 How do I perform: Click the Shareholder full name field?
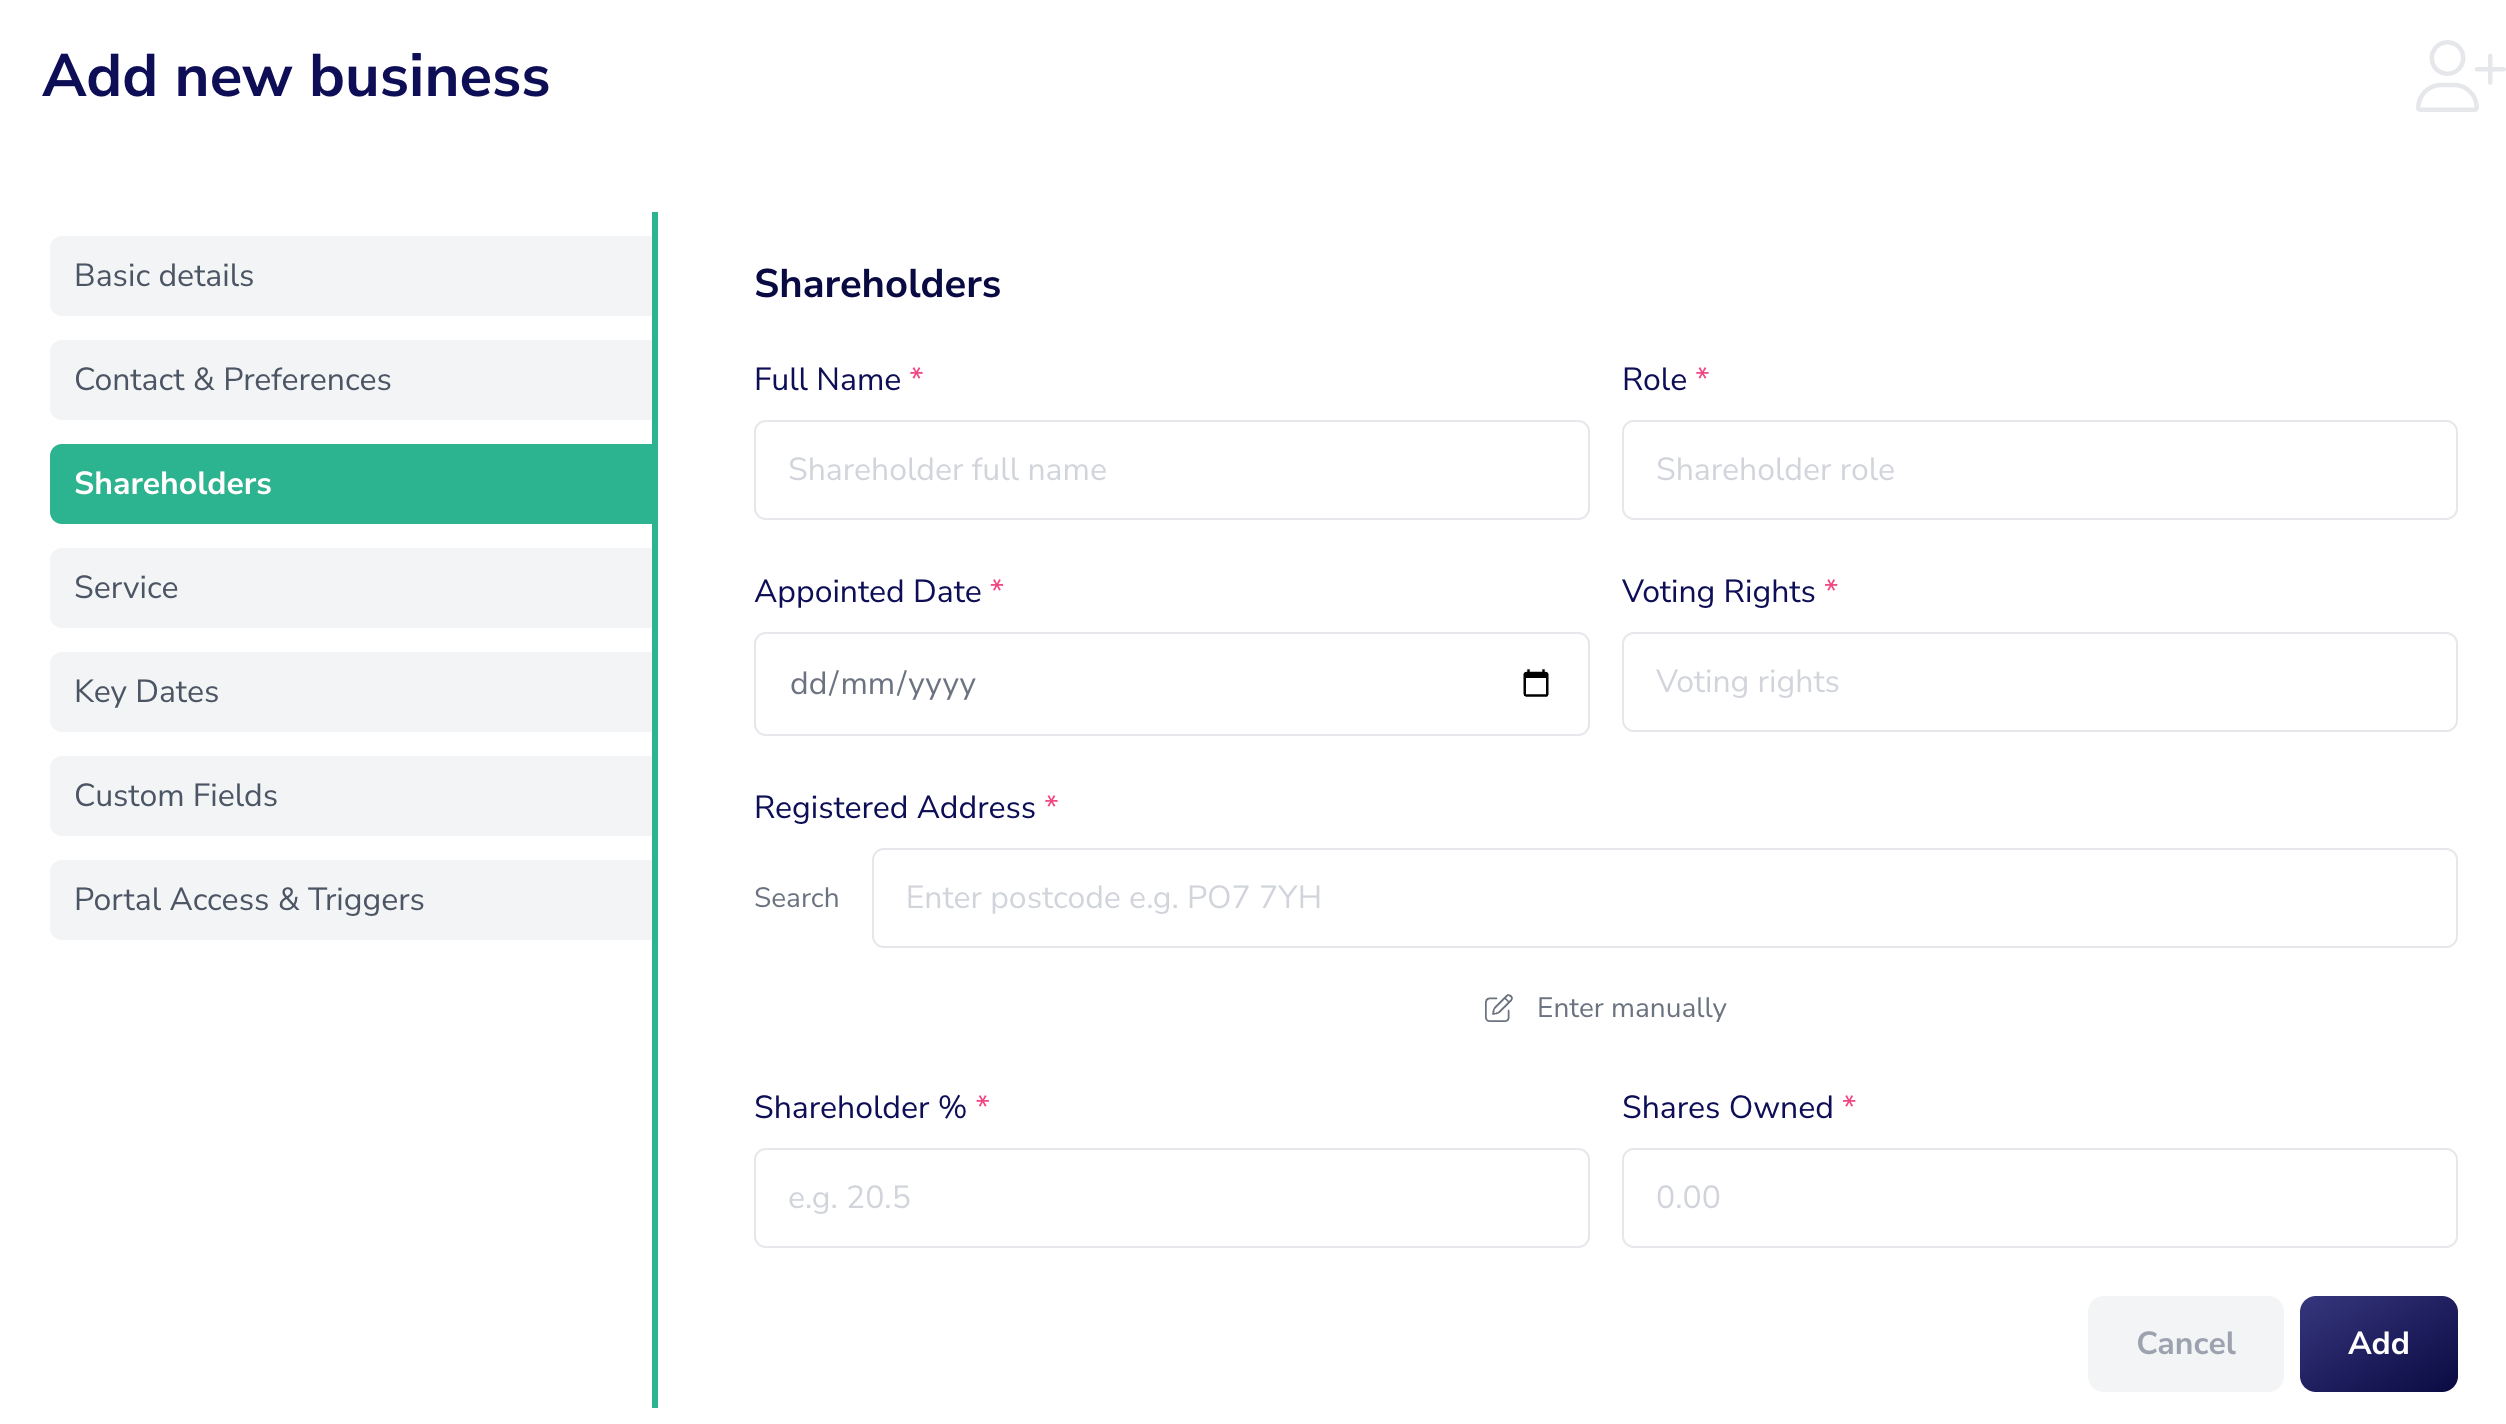pos(1171,470)
